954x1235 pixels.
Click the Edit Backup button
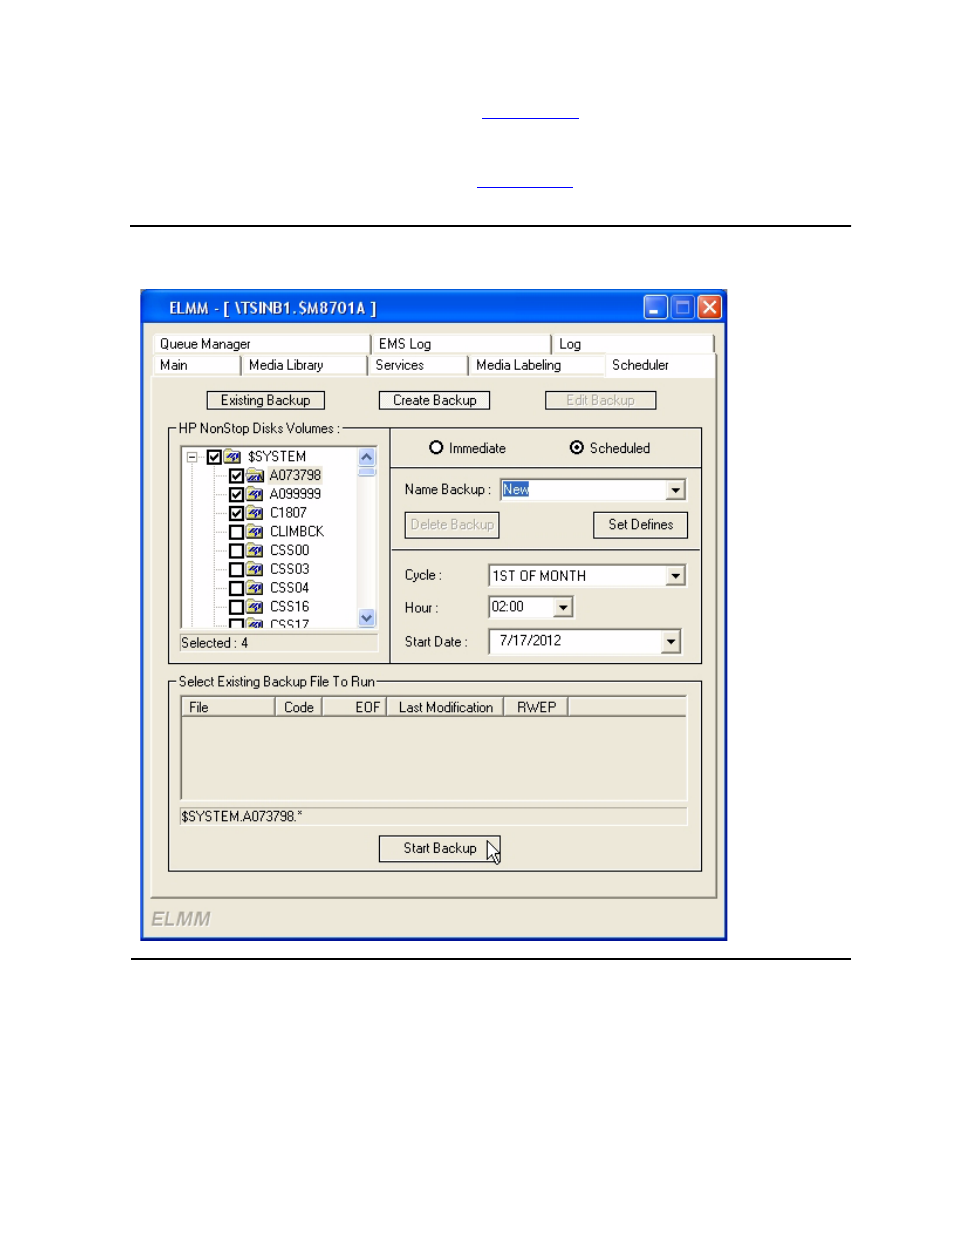click(x=600, y=400)
